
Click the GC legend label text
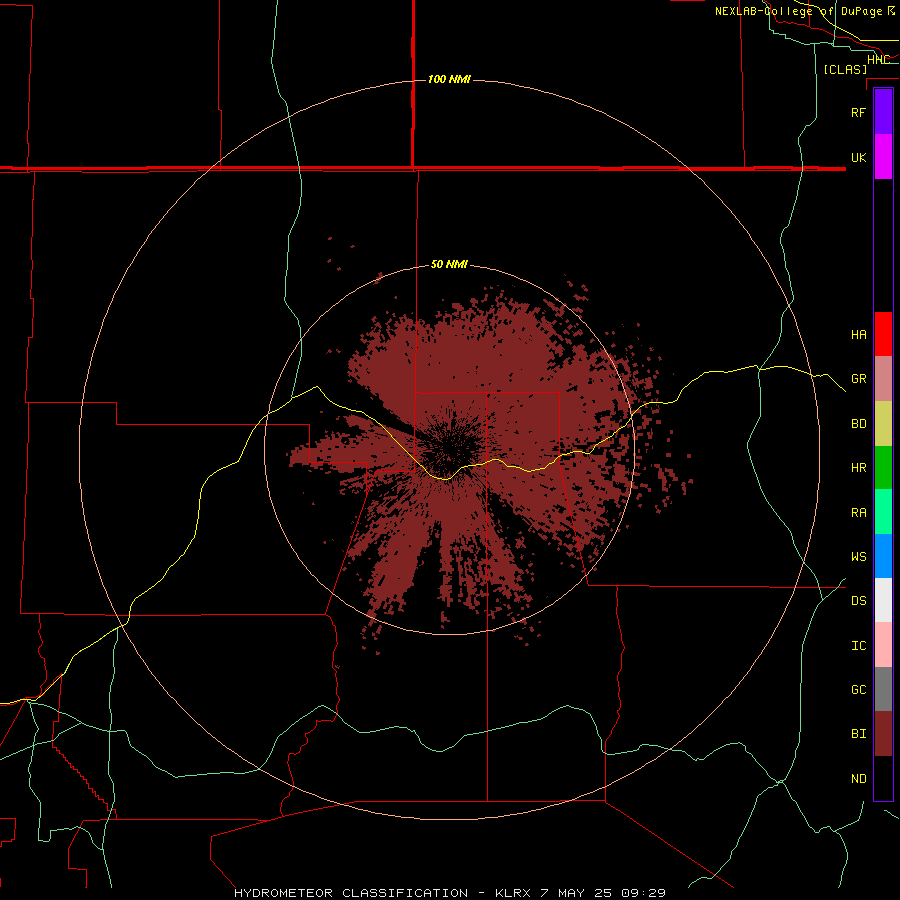(859, 690)
